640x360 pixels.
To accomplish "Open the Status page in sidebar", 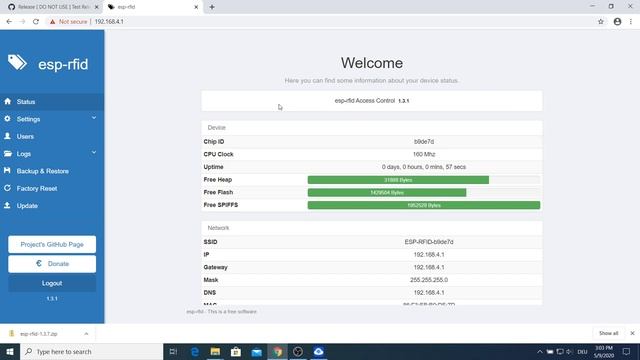I will click(52, 102).
